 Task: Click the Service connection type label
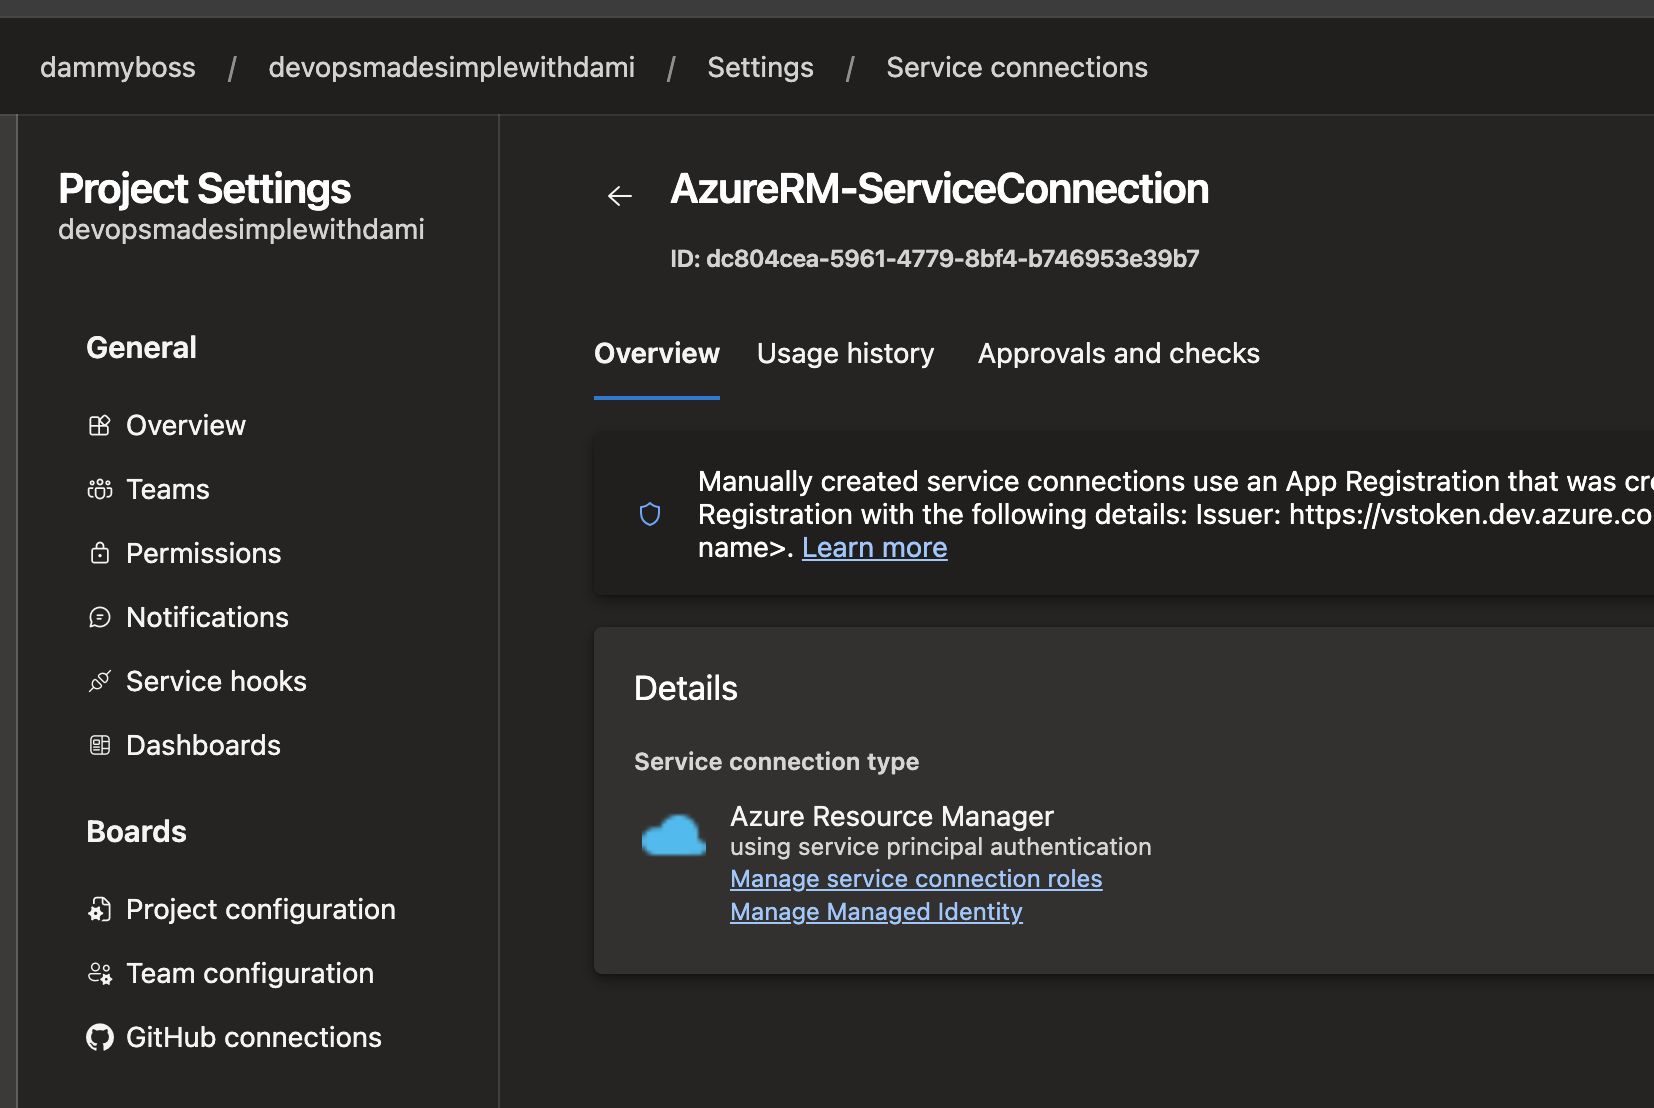(777, 762)
